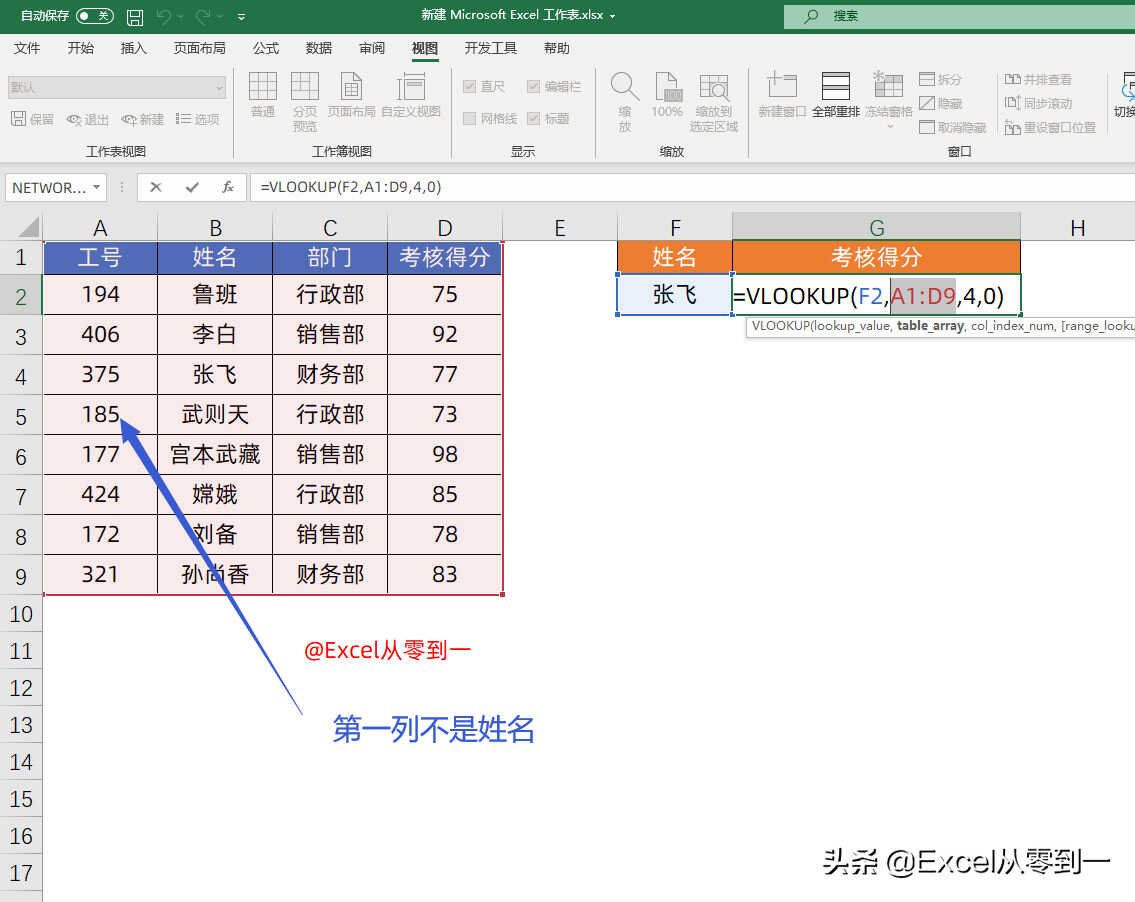Cancel formula entry with the X icon

pyautogui.click(x=156, y=187)
